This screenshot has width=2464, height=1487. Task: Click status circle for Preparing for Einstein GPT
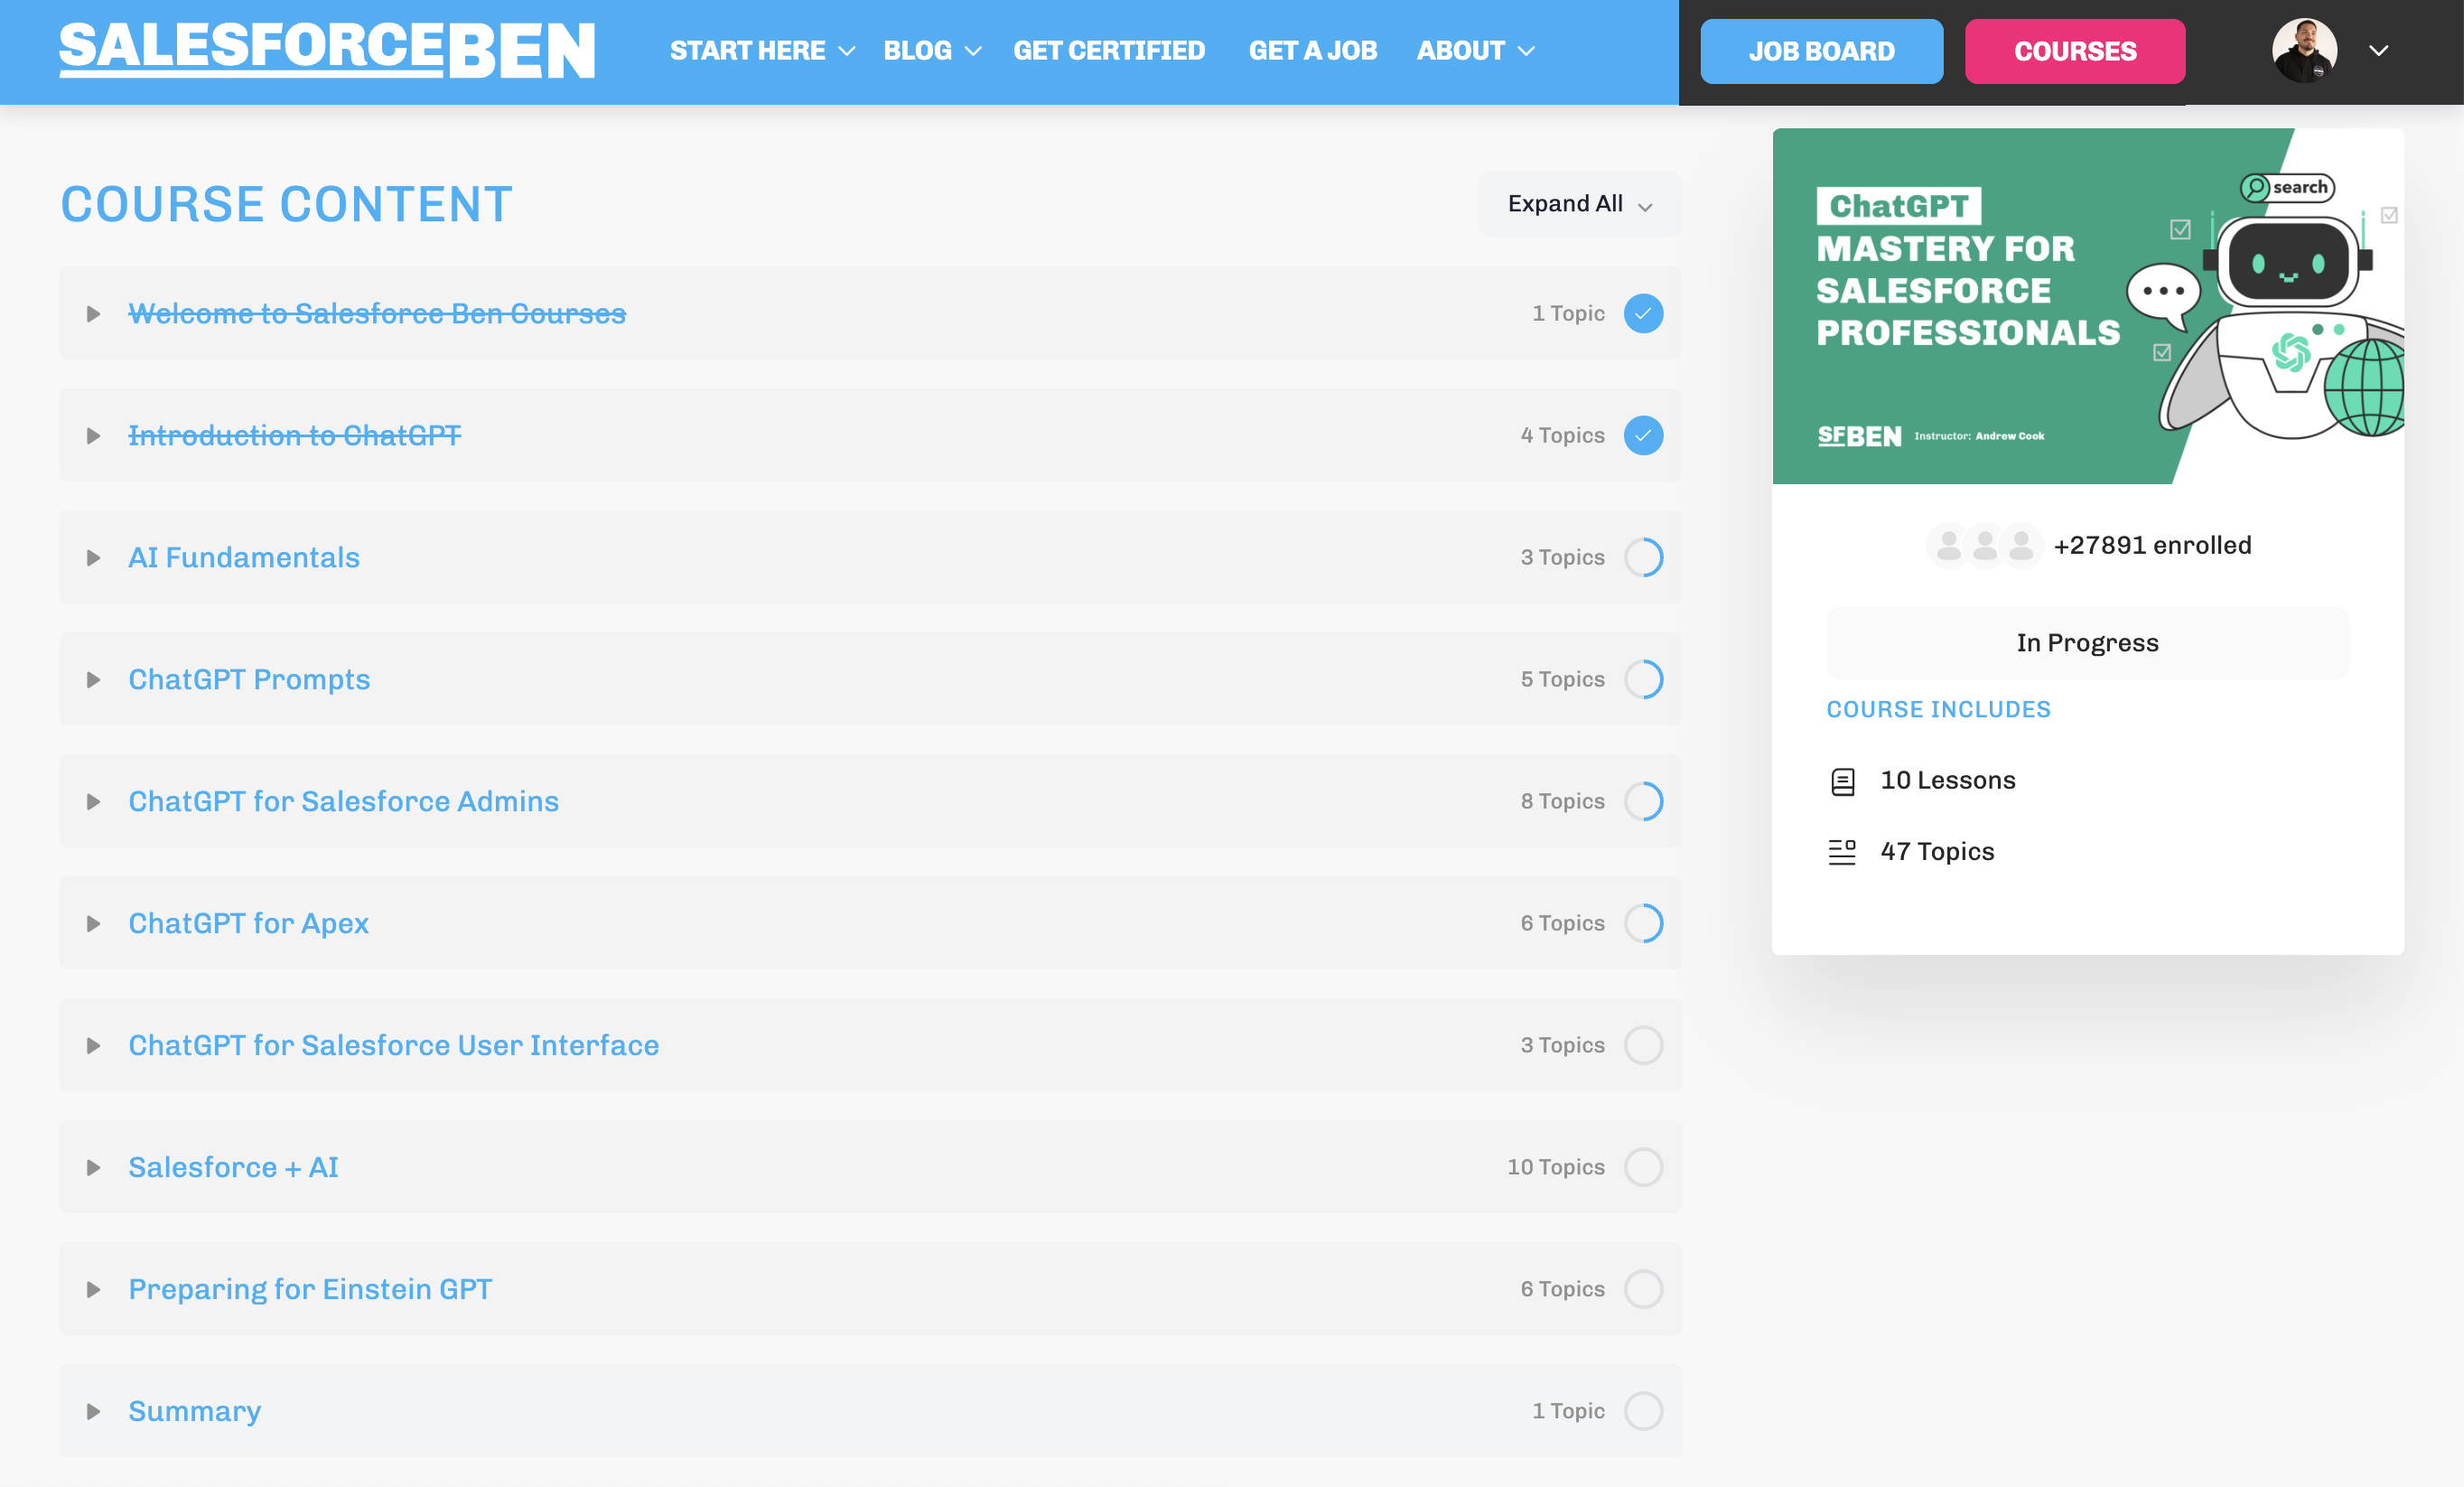tap(1643, 1290)
